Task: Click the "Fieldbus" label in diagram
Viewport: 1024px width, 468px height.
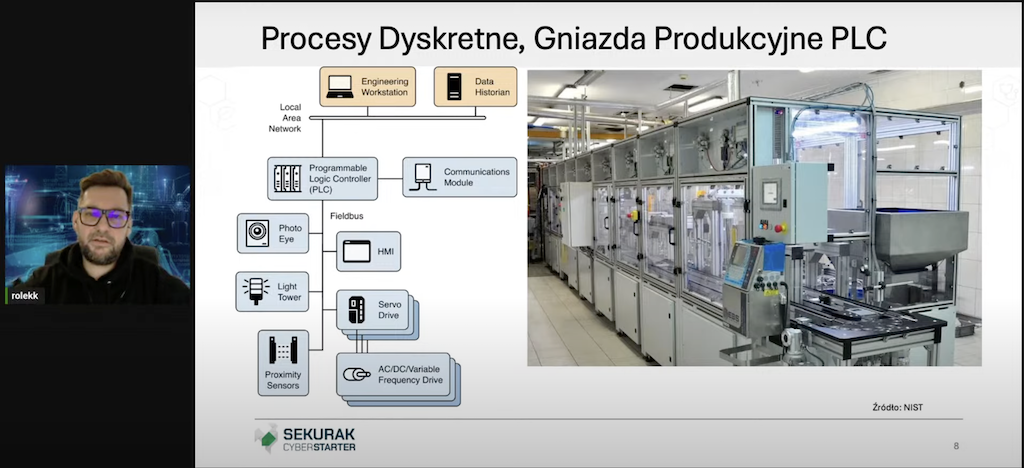Action: click(x=347, y=214)
